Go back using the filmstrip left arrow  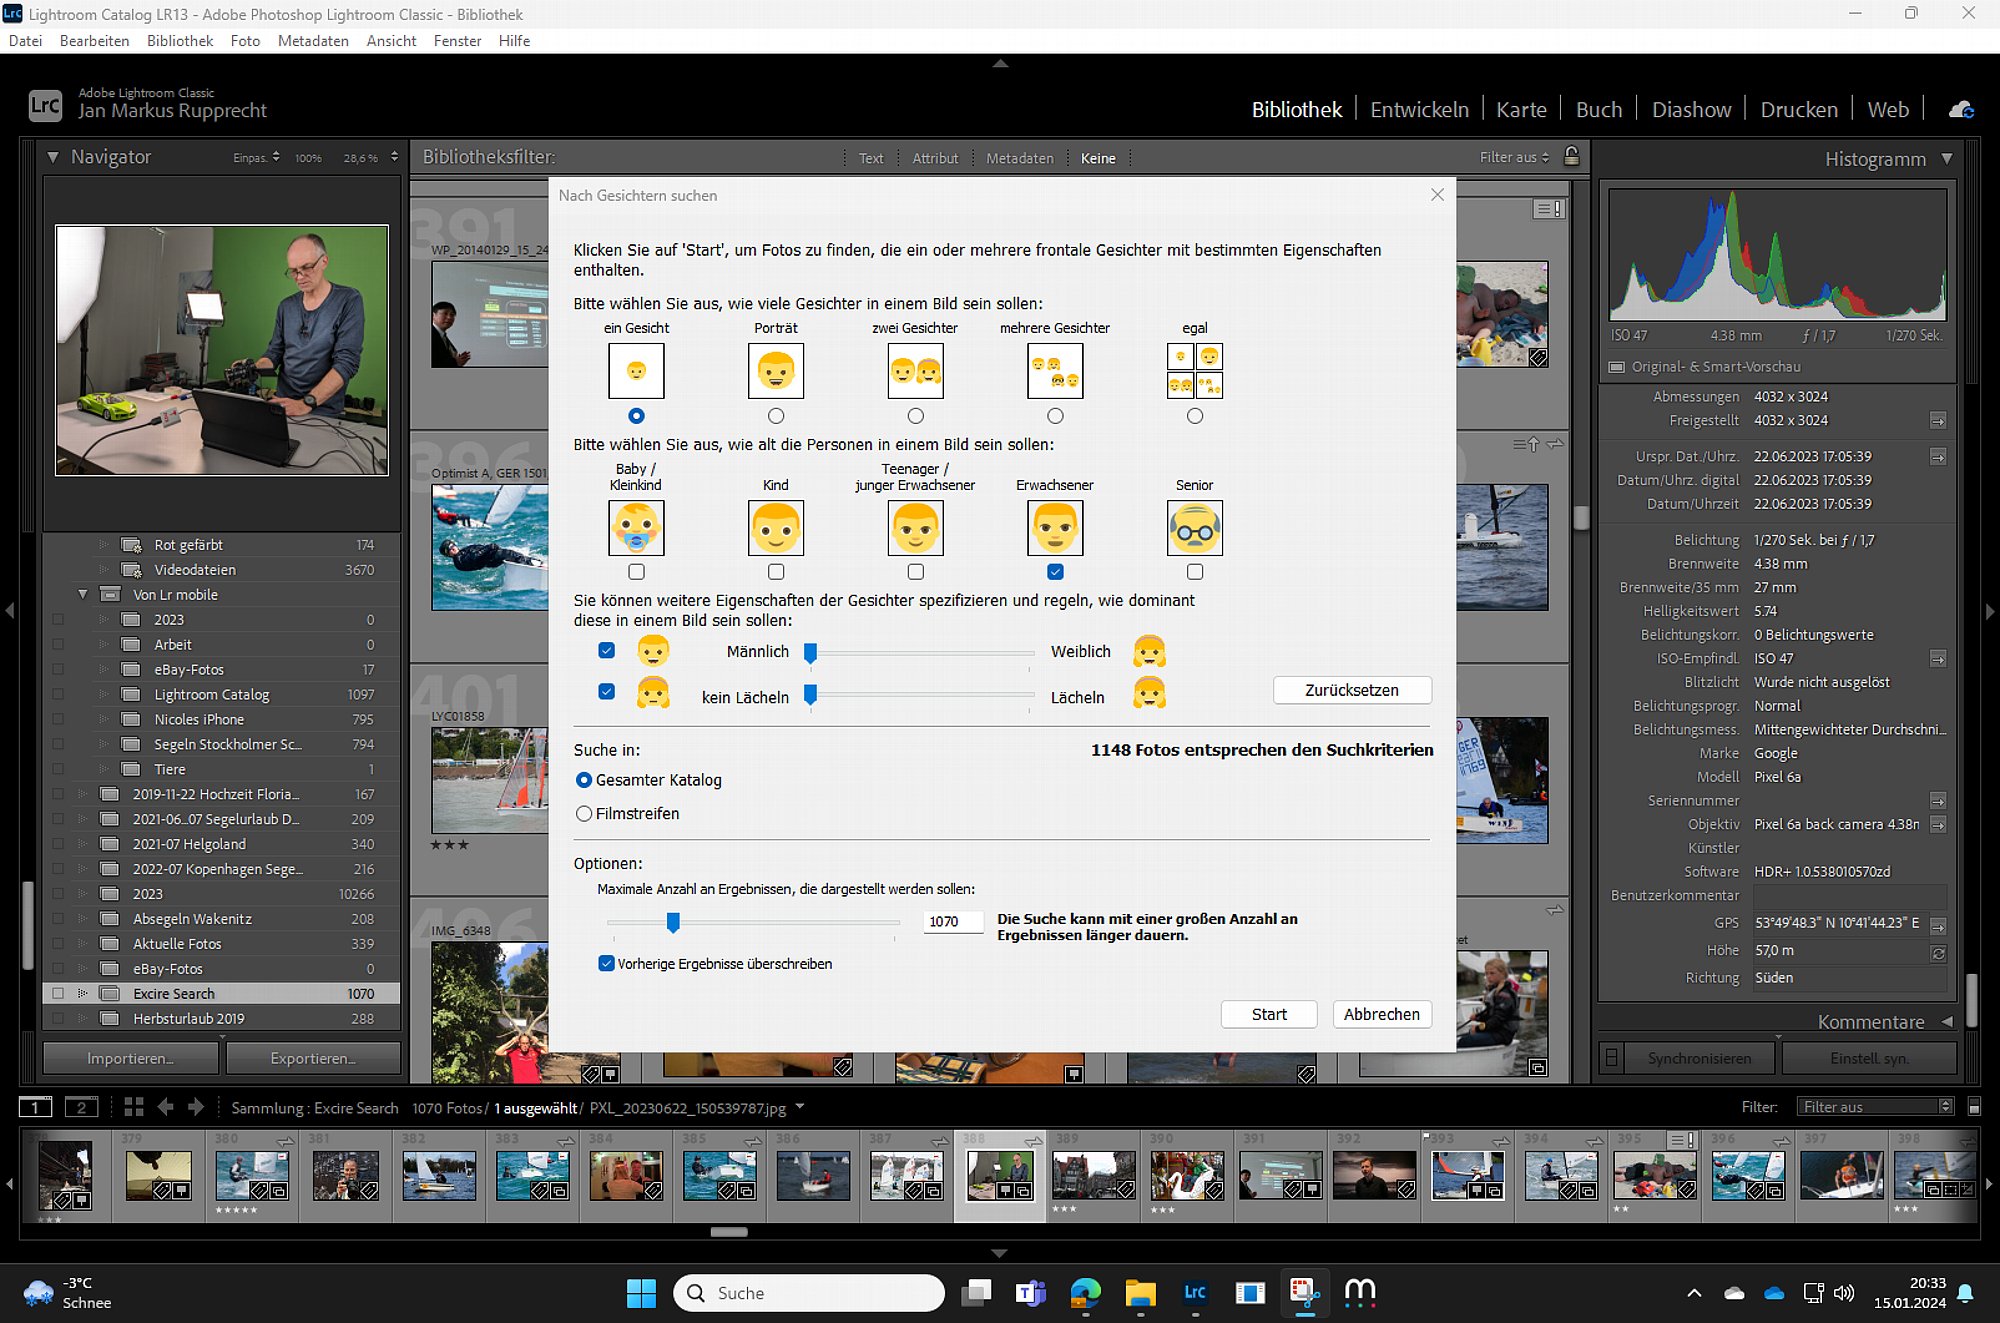(166, 1107)
